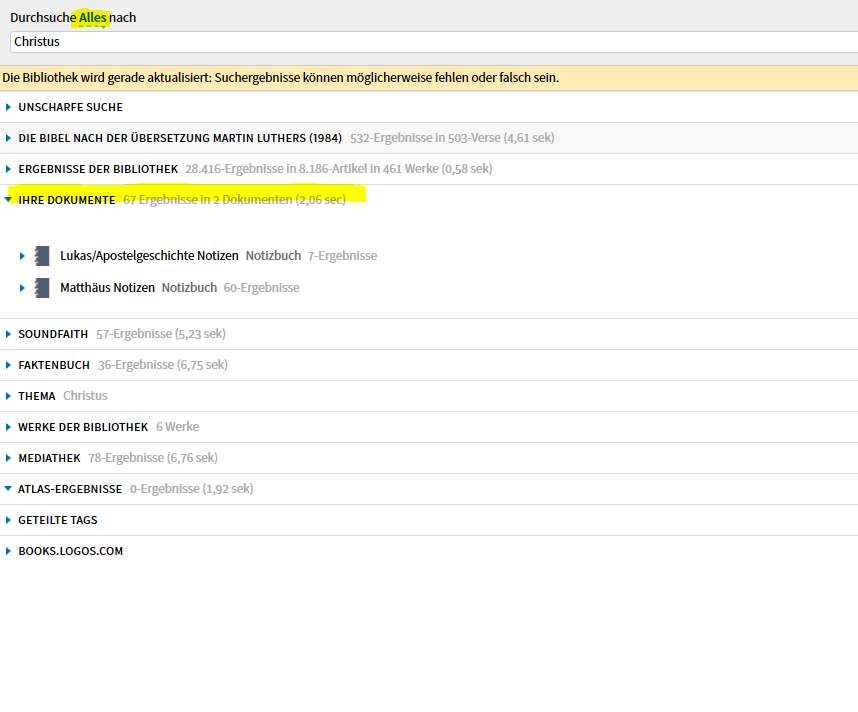Open the Lukas/Apostelgeschichte Notizen document

point(149,256)
